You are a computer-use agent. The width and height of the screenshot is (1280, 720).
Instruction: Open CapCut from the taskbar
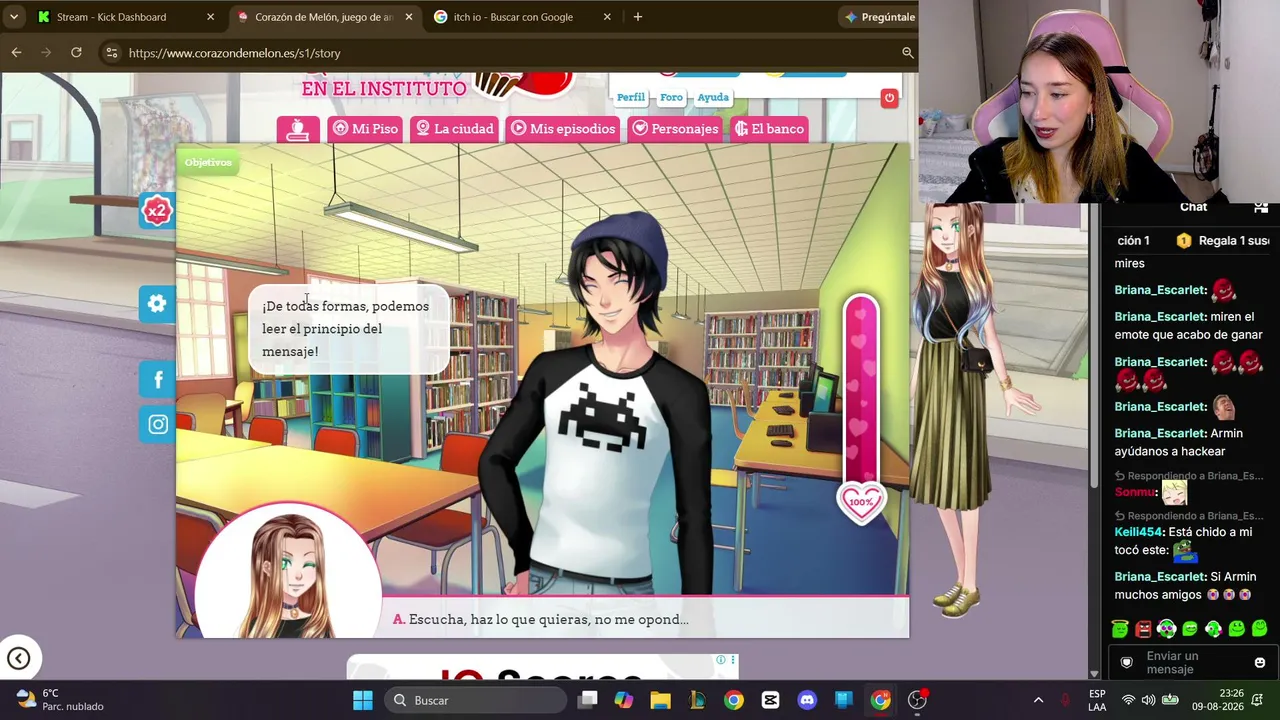point(770,700)
